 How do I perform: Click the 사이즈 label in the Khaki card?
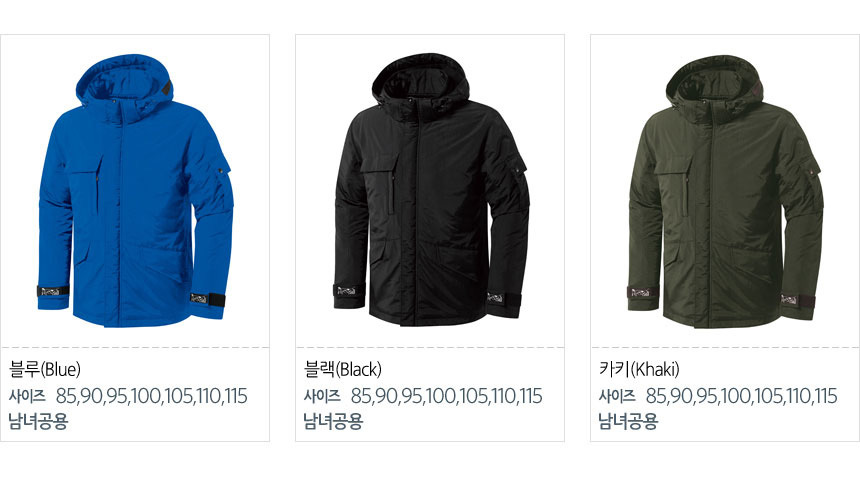tap(618, 396)
